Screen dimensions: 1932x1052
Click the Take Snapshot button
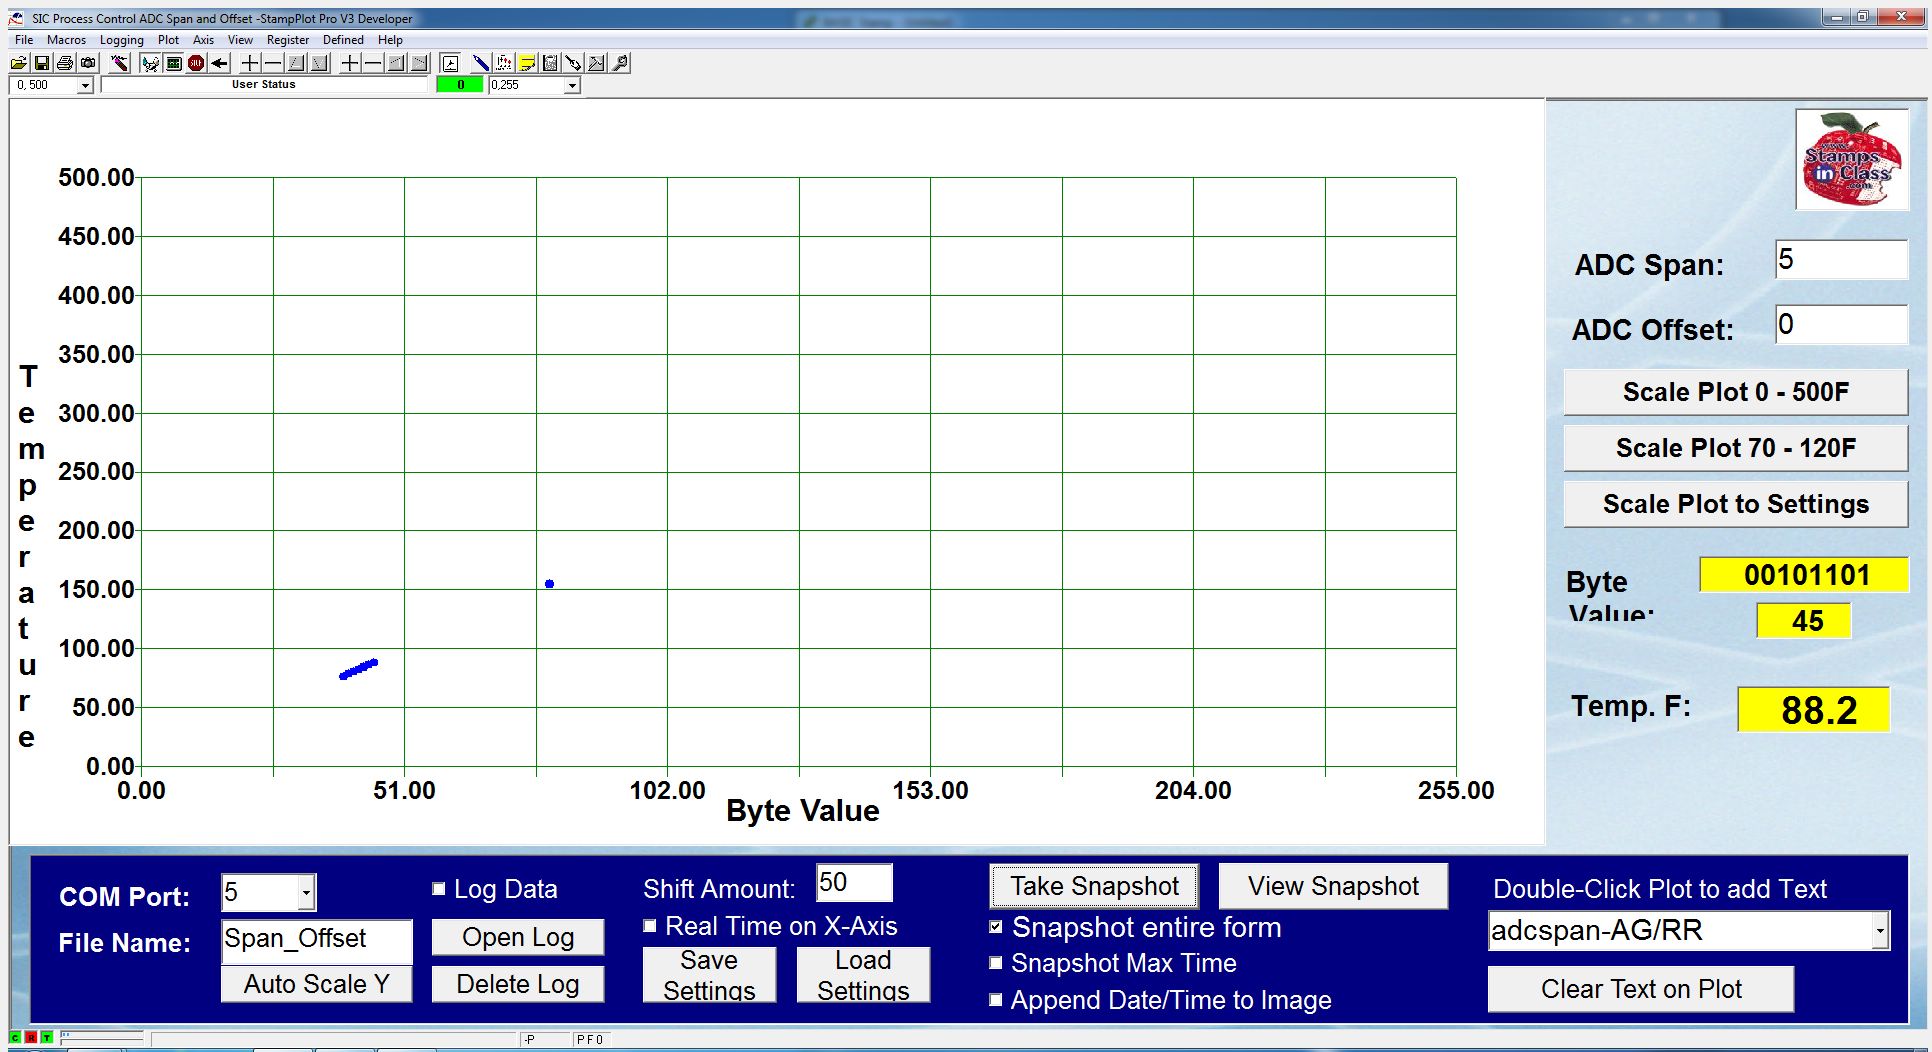tap(1094, 886)
